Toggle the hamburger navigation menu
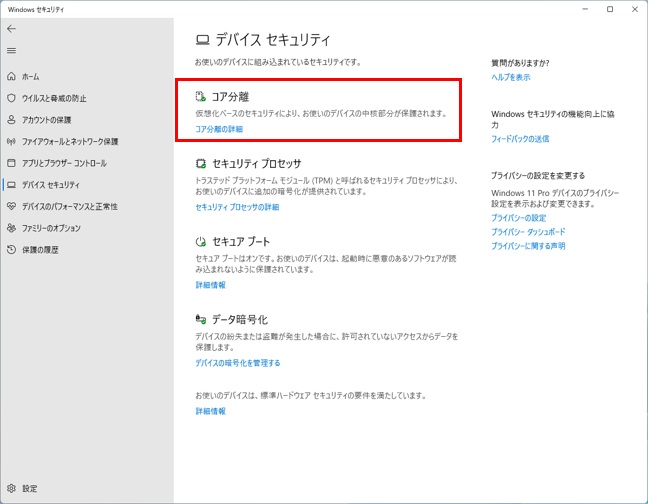 click(x=12, y=50)
